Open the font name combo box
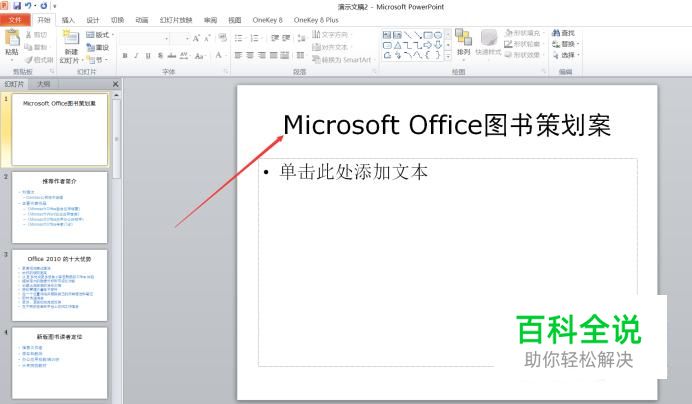 pos(144,39)
